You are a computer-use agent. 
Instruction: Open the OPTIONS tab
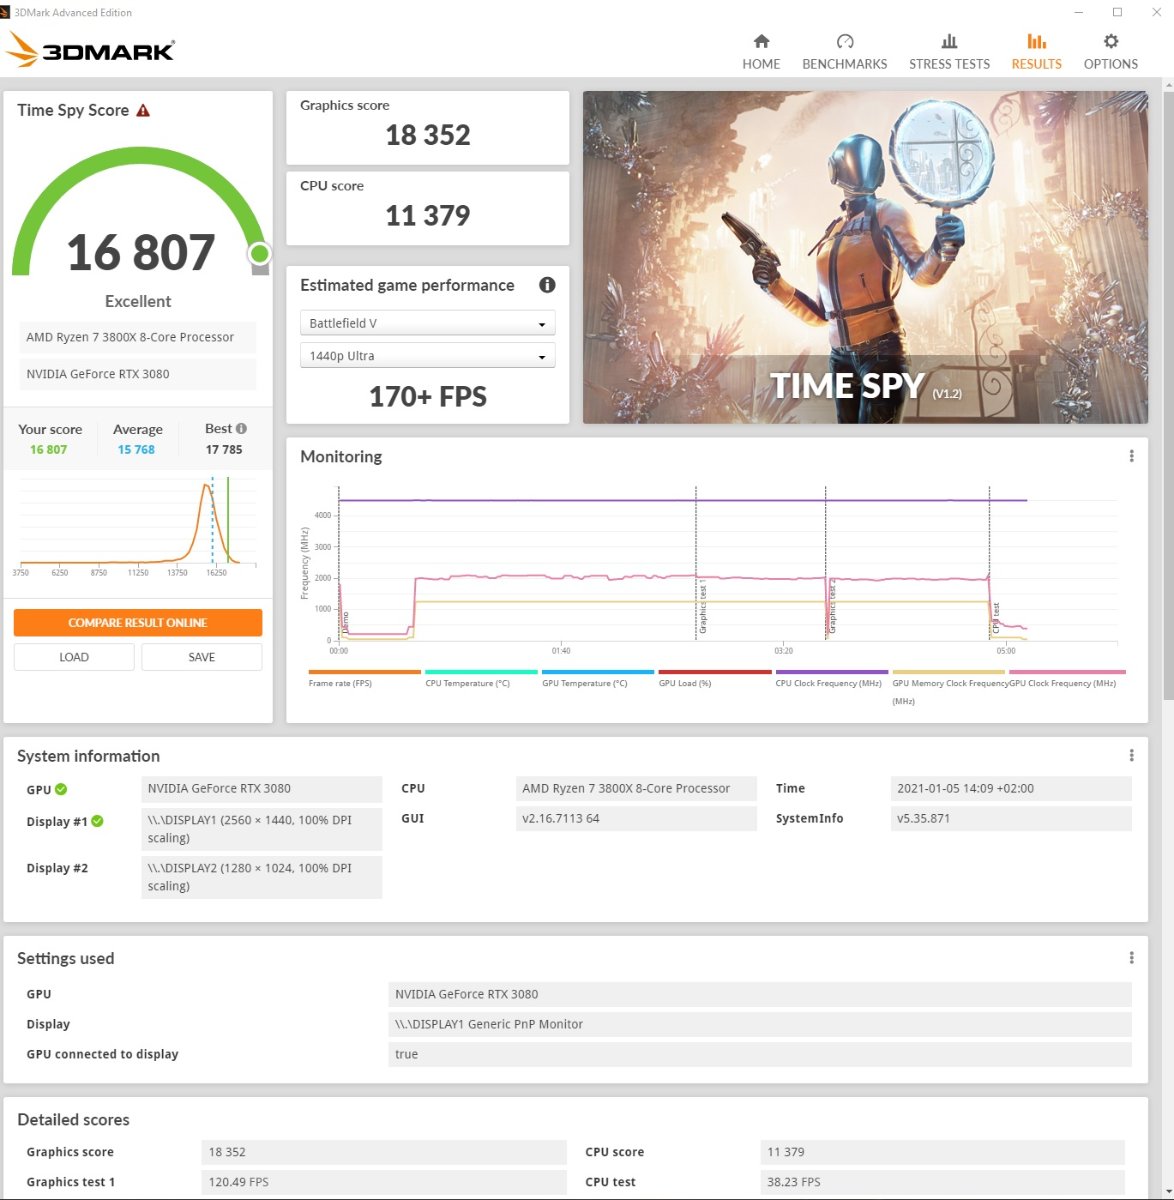pos(1110,51)
